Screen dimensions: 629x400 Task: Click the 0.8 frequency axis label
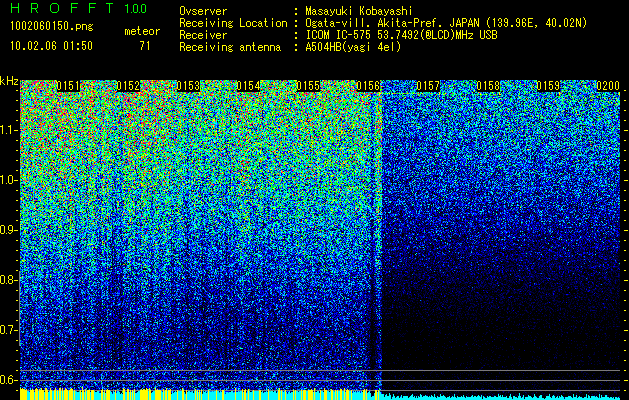9,280
